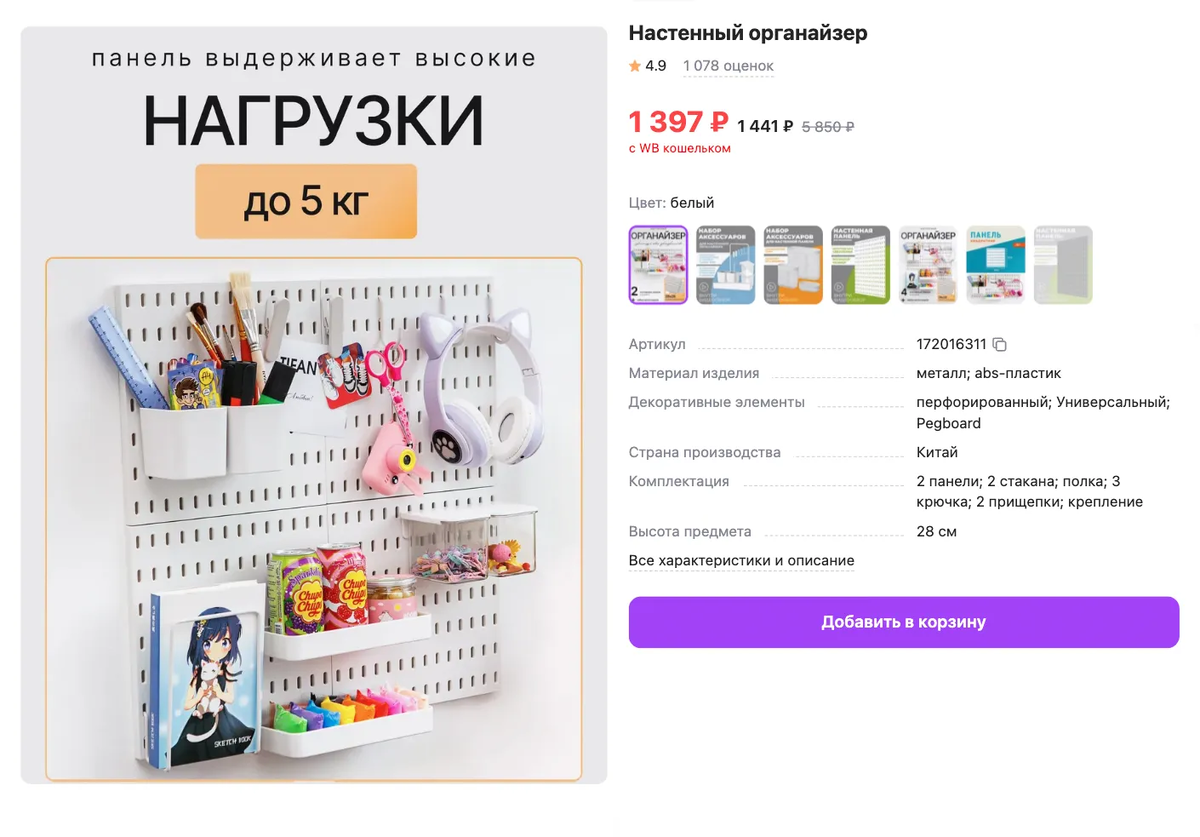Image resolution: width=1200 pixels, height=837 pixels.
Task: Click the Настенный органайзер product title
Action: coord(748,33)
